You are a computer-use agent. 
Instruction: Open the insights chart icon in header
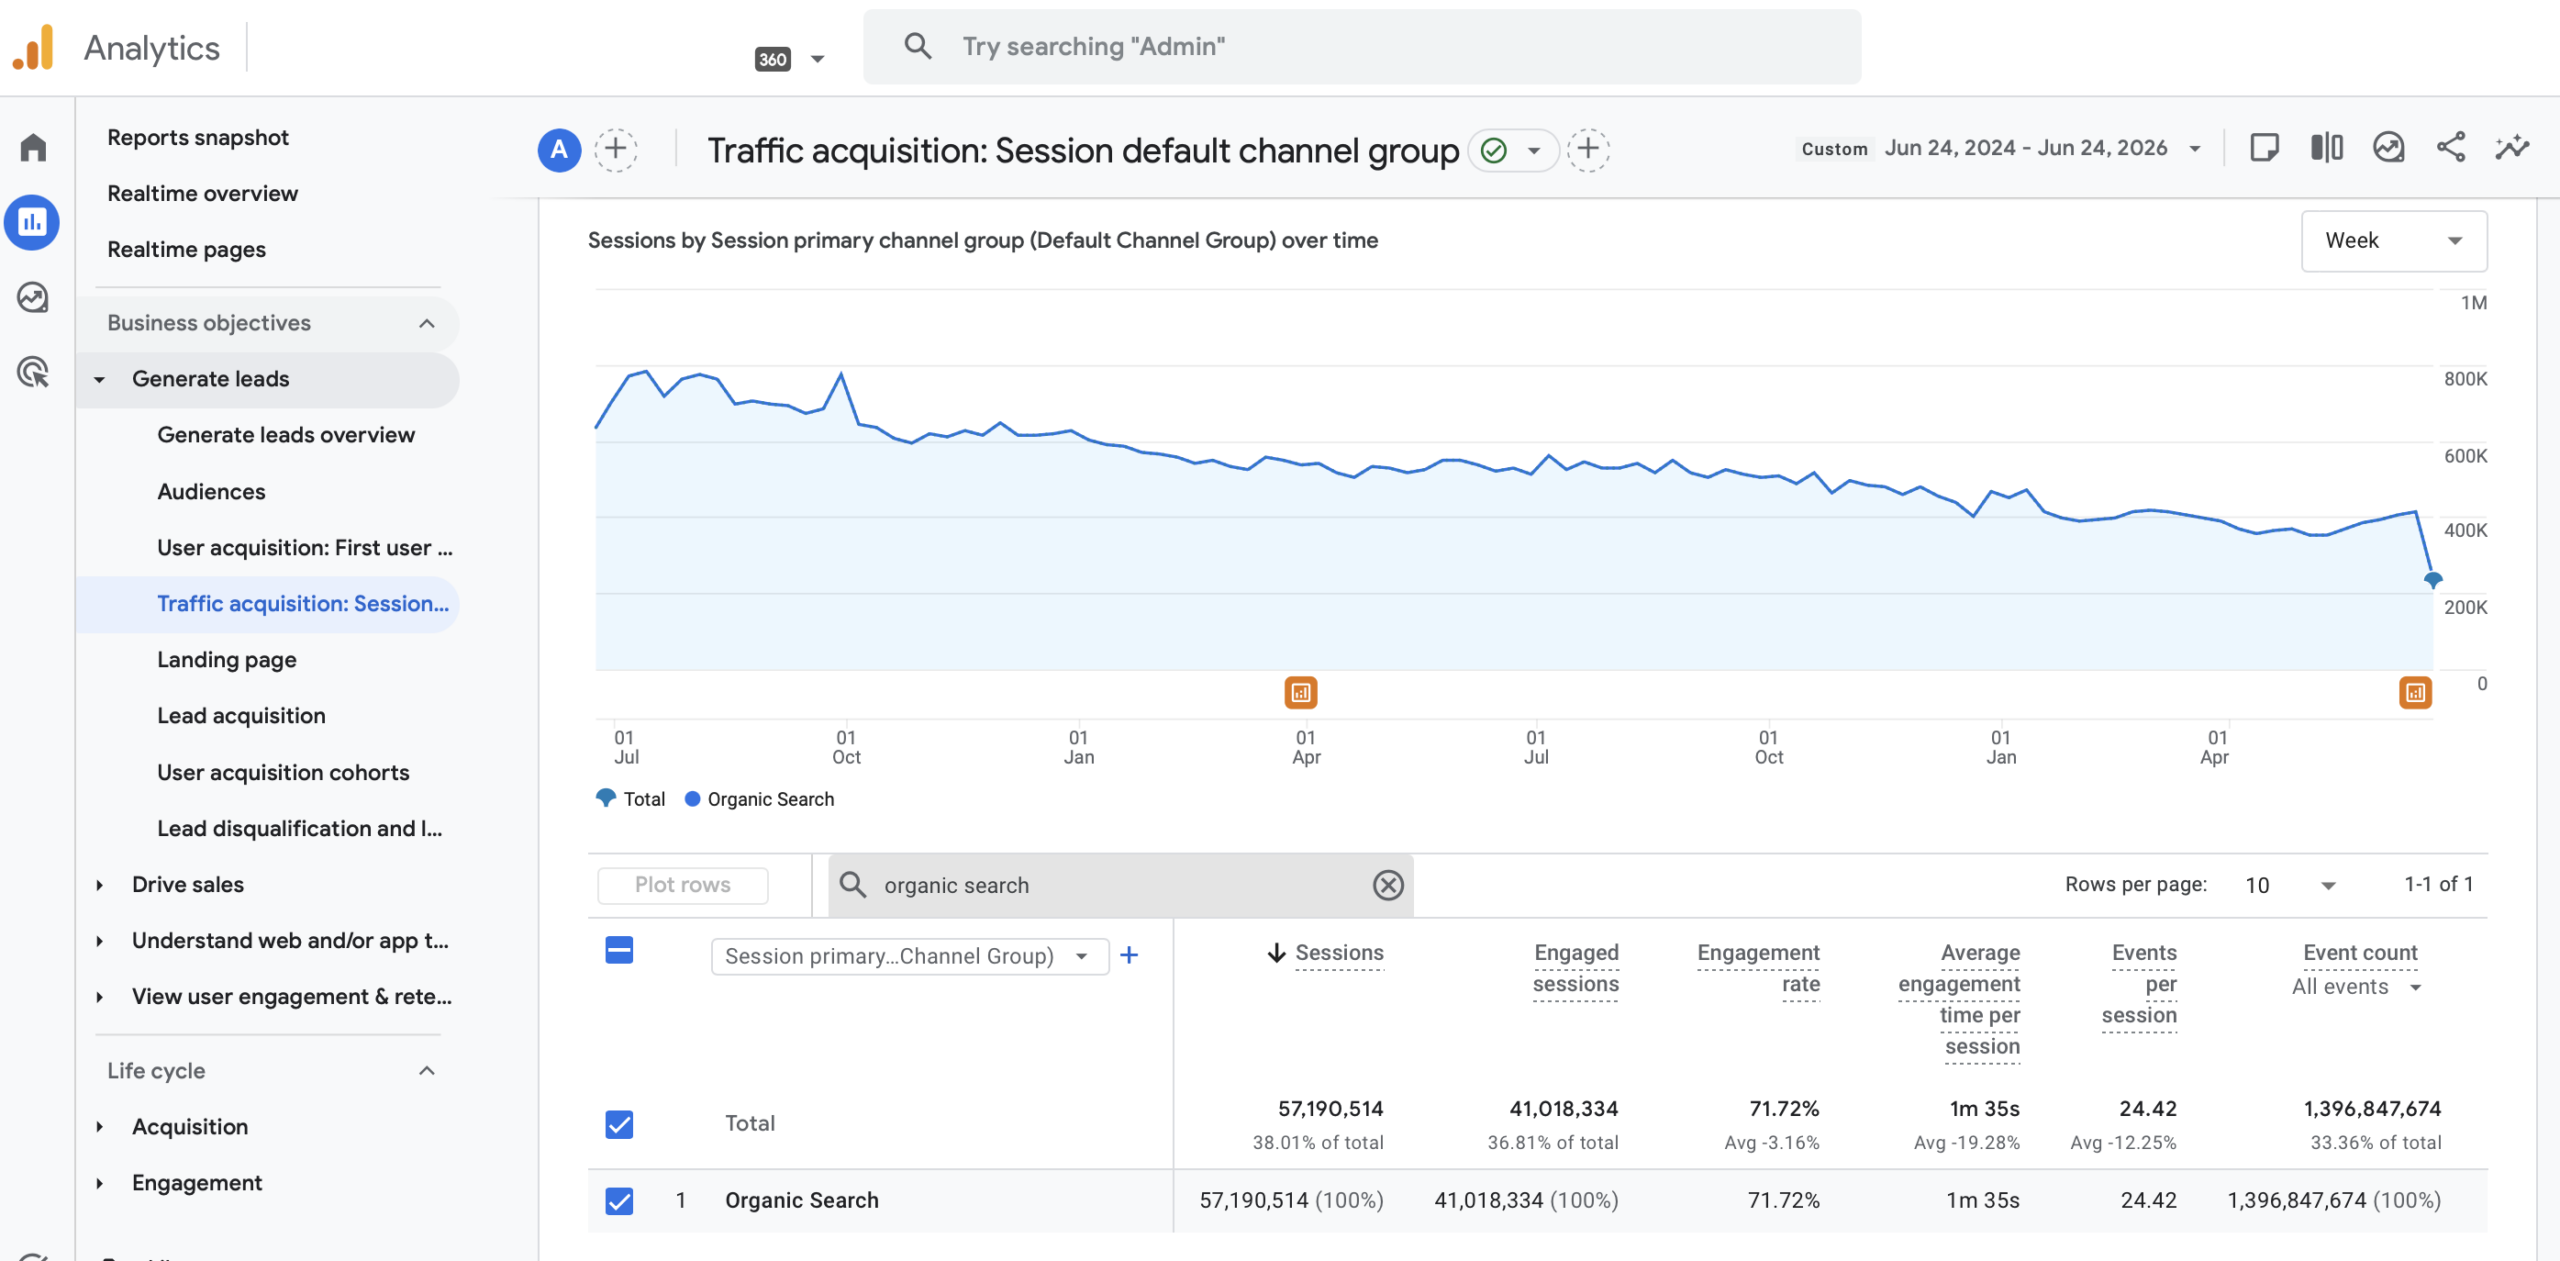pyautogui.click(x=2388, y=148)
